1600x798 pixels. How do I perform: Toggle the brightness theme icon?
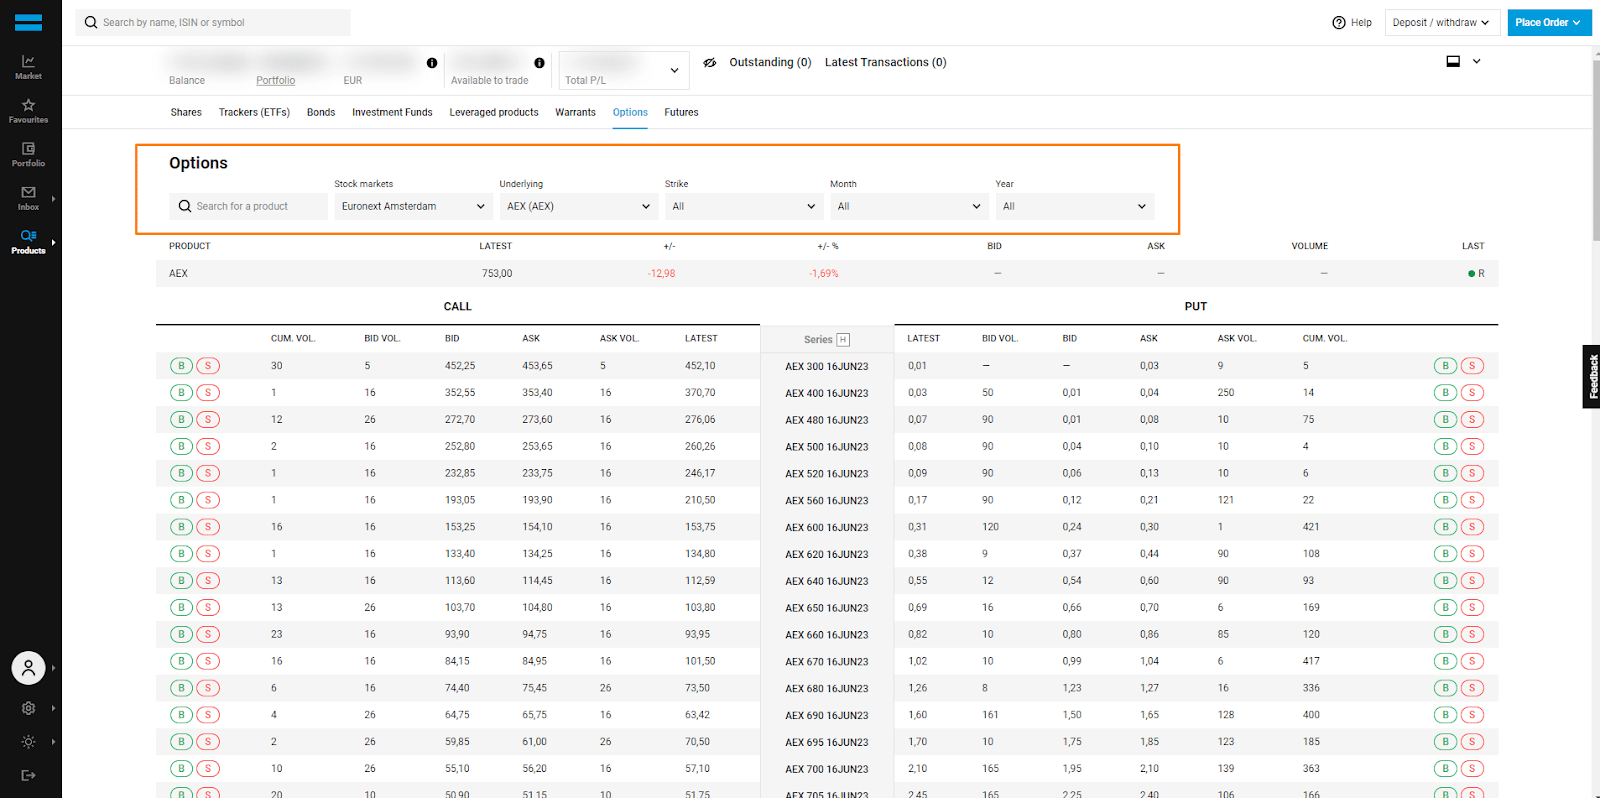(x=28, y=742)
